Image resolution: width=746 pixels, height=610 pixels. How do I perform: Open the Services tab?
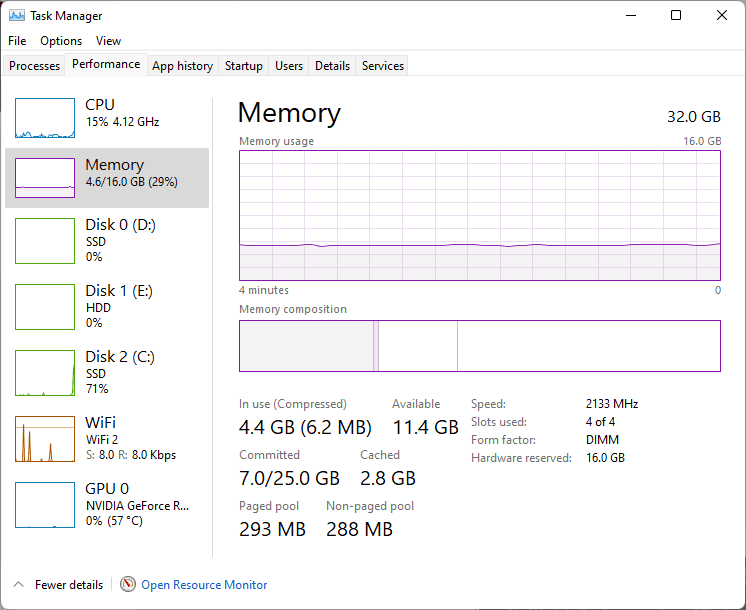click(x=383, y=66)
